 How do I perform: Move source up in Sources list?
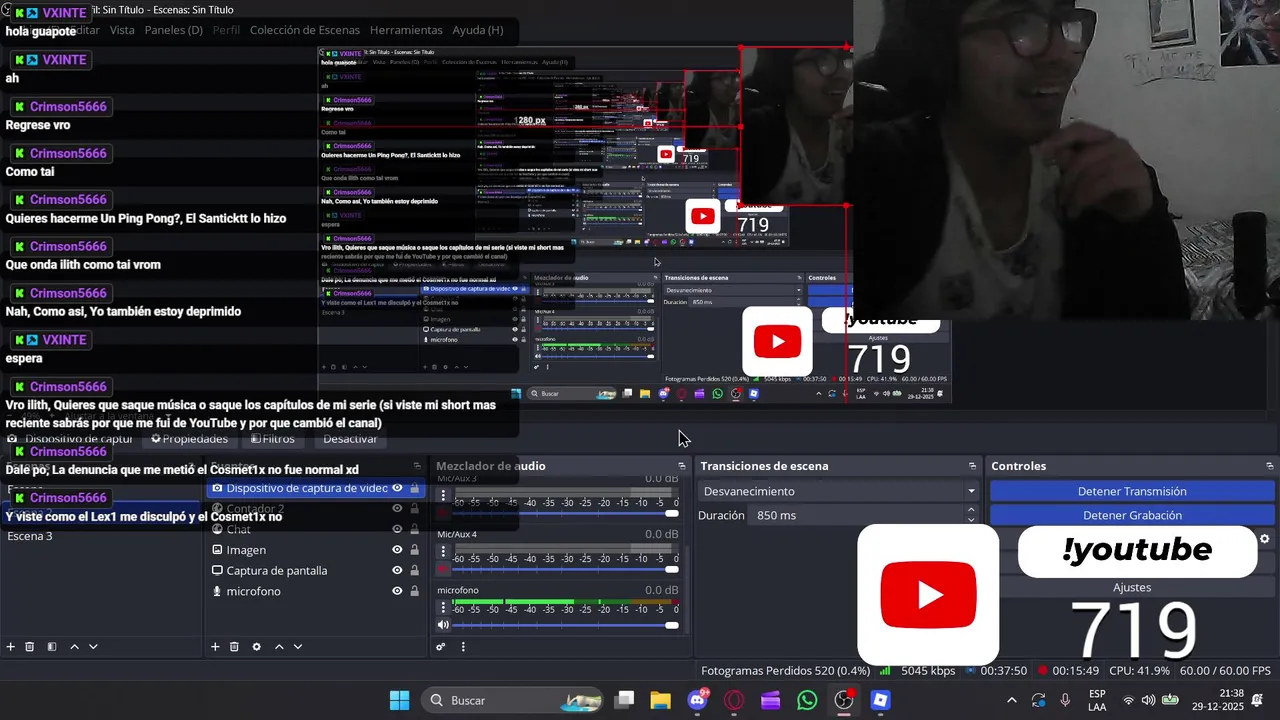tap(279, 647)
